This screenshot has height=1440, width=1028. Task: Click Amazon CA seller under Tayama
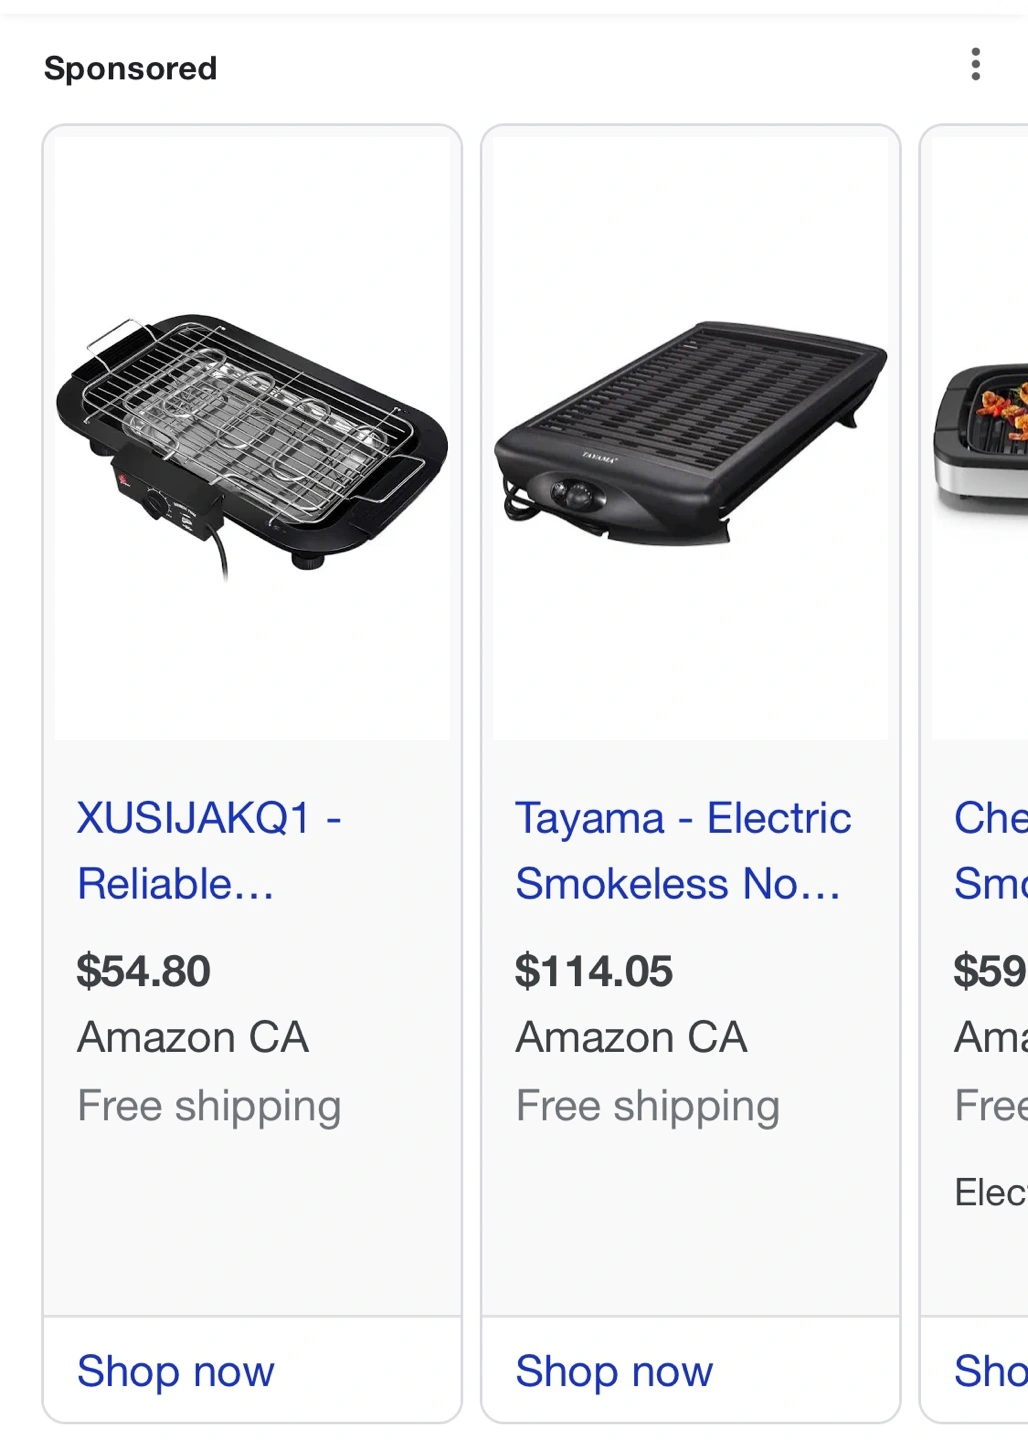[x=632, y=1038]
